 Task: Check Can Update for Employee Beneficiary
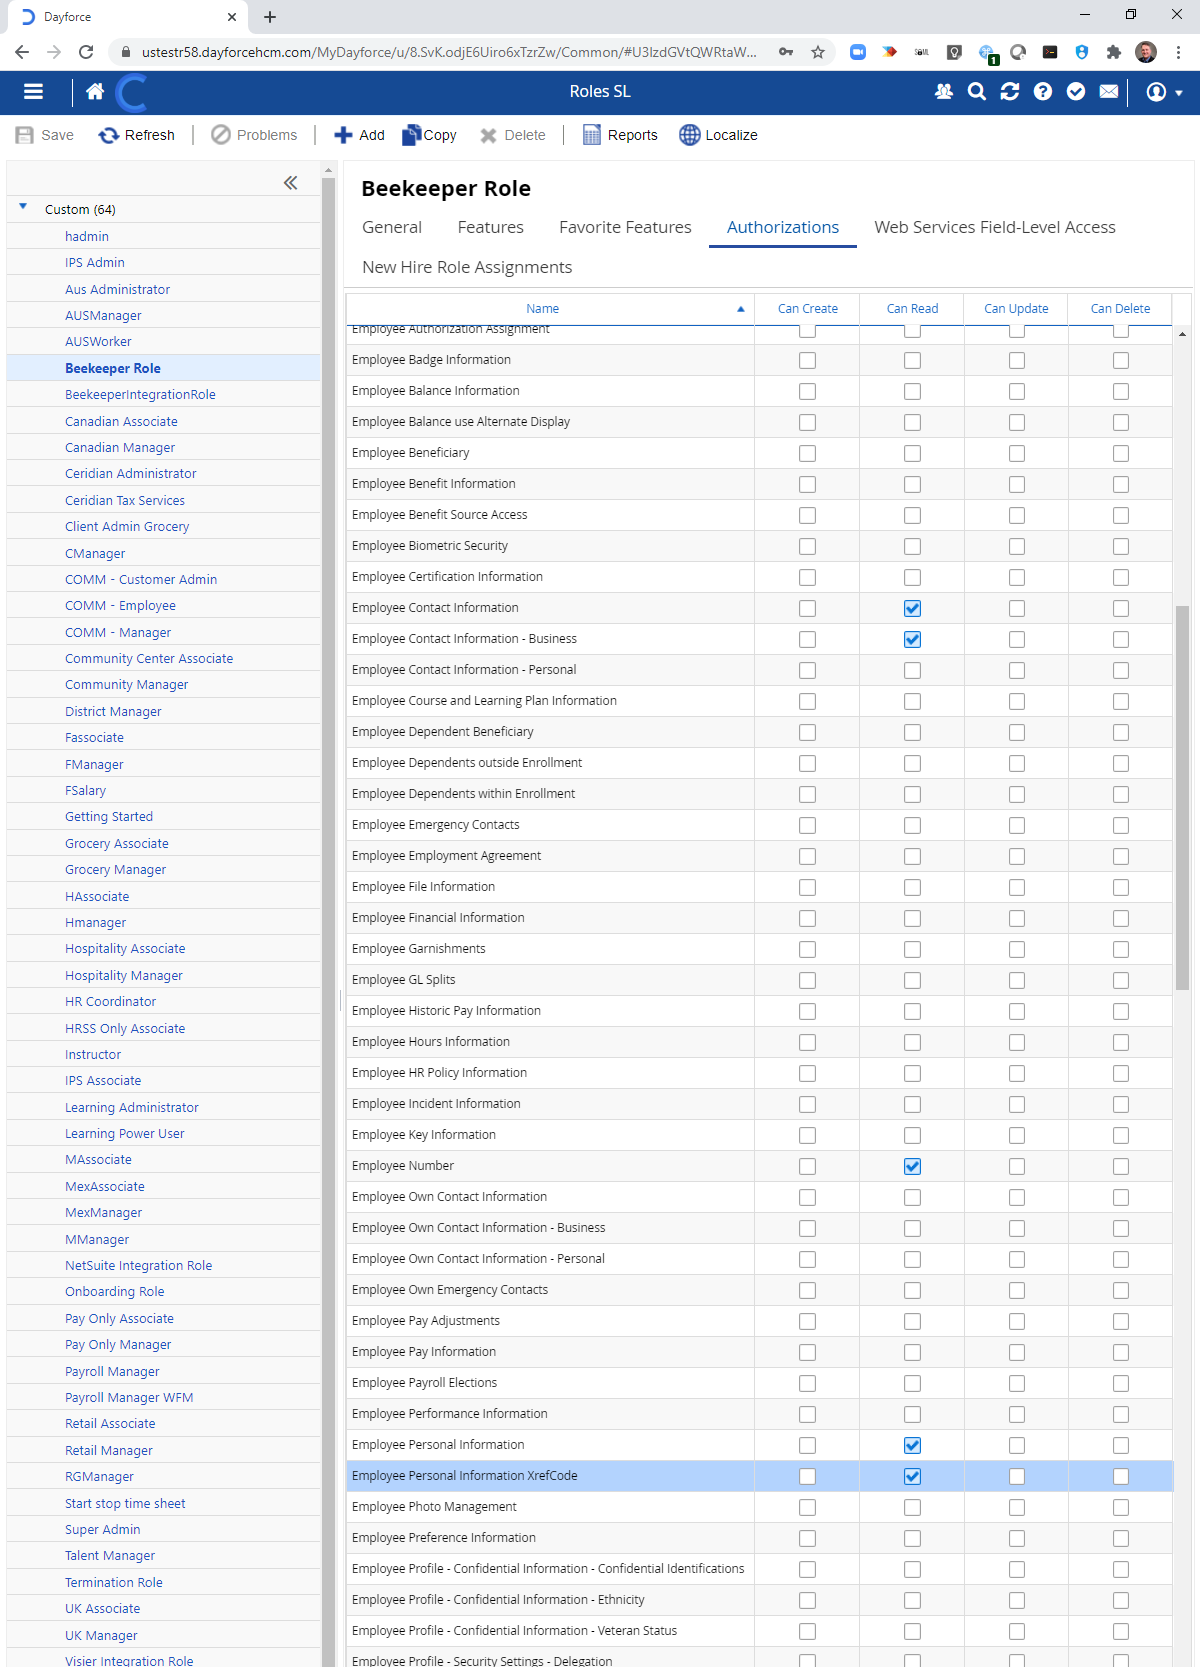(1017, 453)
